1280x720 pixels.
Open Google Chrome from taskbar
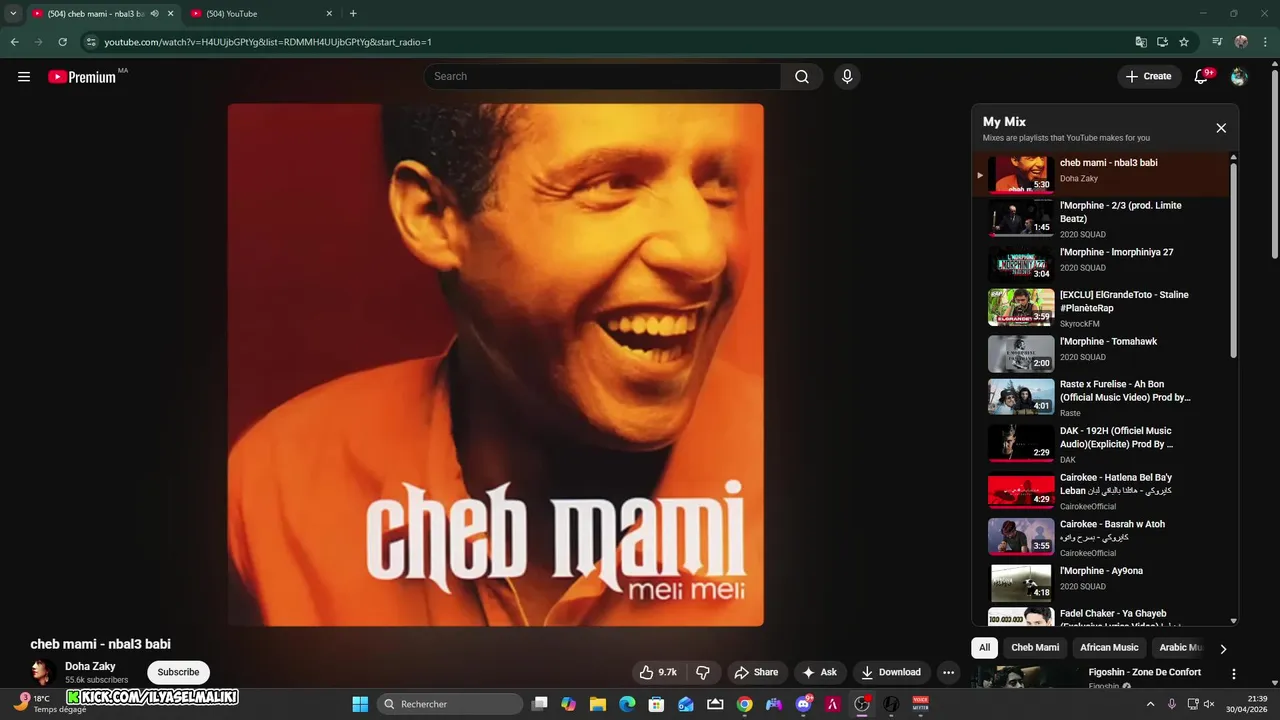click(744, 704)
